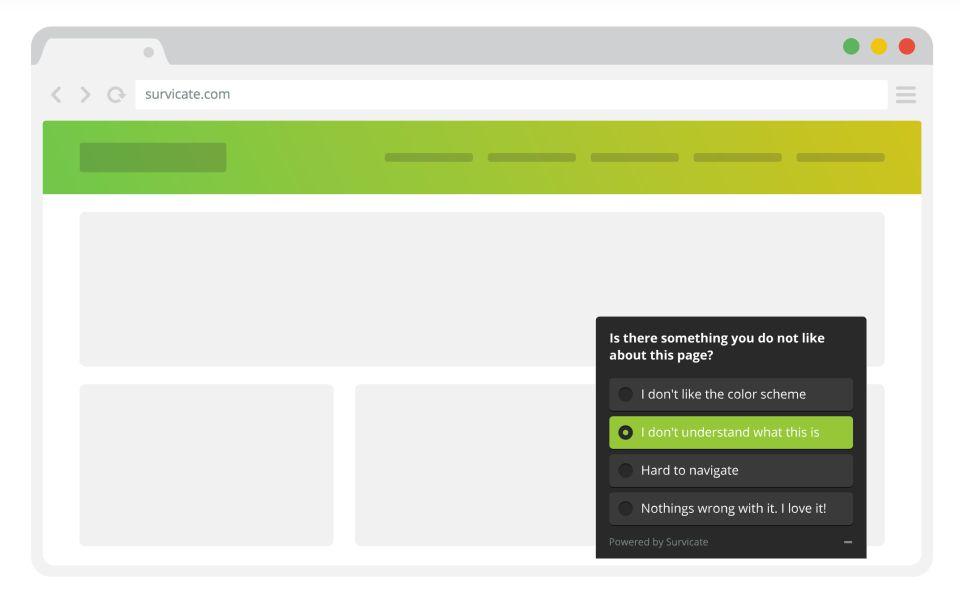Image resolution: width=960 pixels, height=597 pixels.
Task: Select "I don't like the color scheme"
Action: pos(730,394)
